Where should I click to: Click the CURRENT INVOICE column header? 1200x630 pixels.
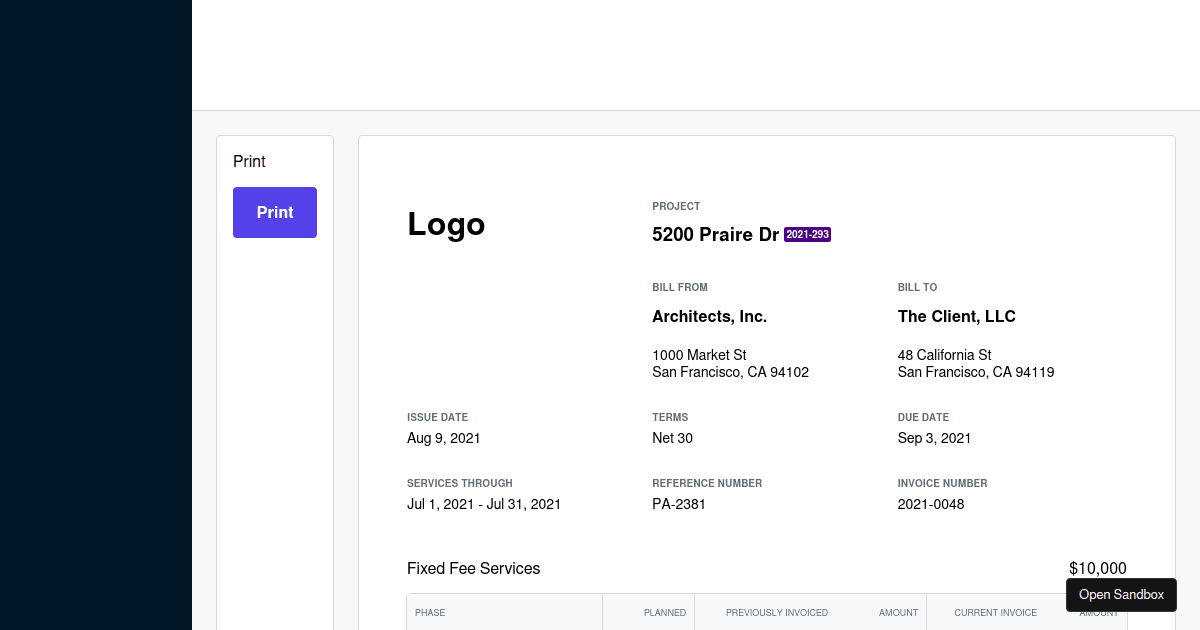click(x=995, y=613)
